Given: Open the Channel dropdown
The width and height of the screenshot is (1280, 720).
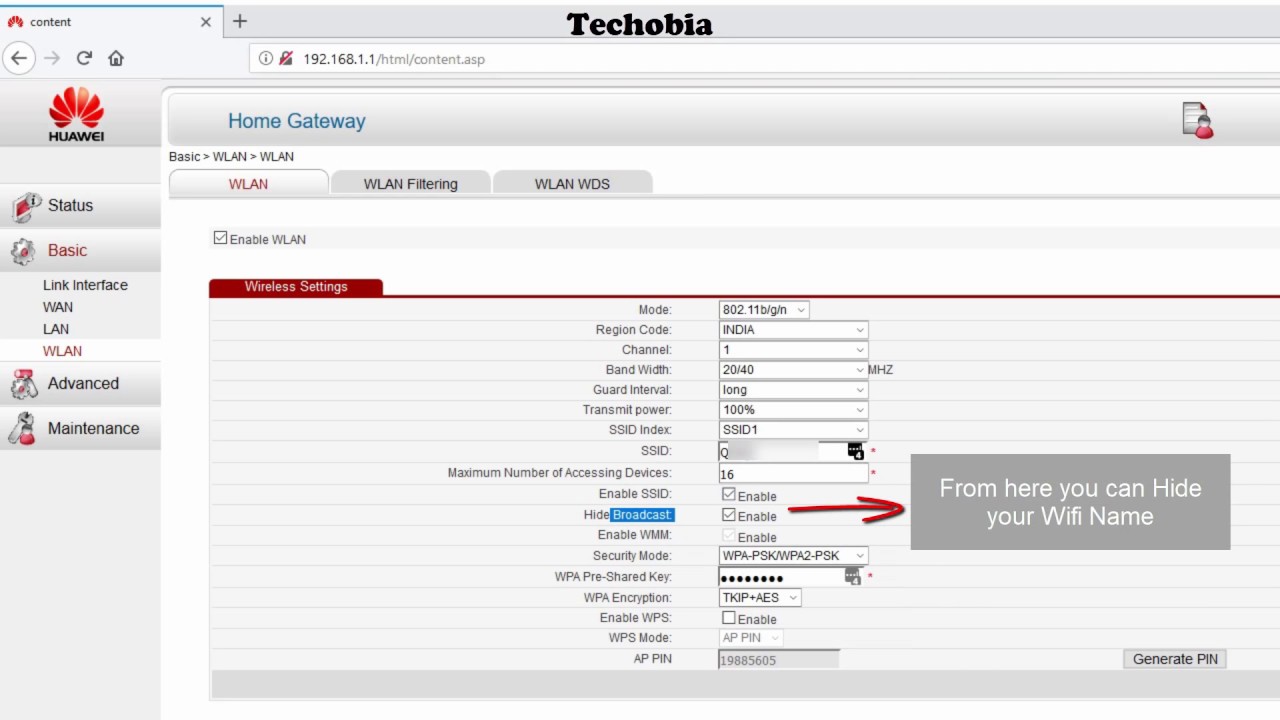Looking at the screenshot, I should click(793, 350).
